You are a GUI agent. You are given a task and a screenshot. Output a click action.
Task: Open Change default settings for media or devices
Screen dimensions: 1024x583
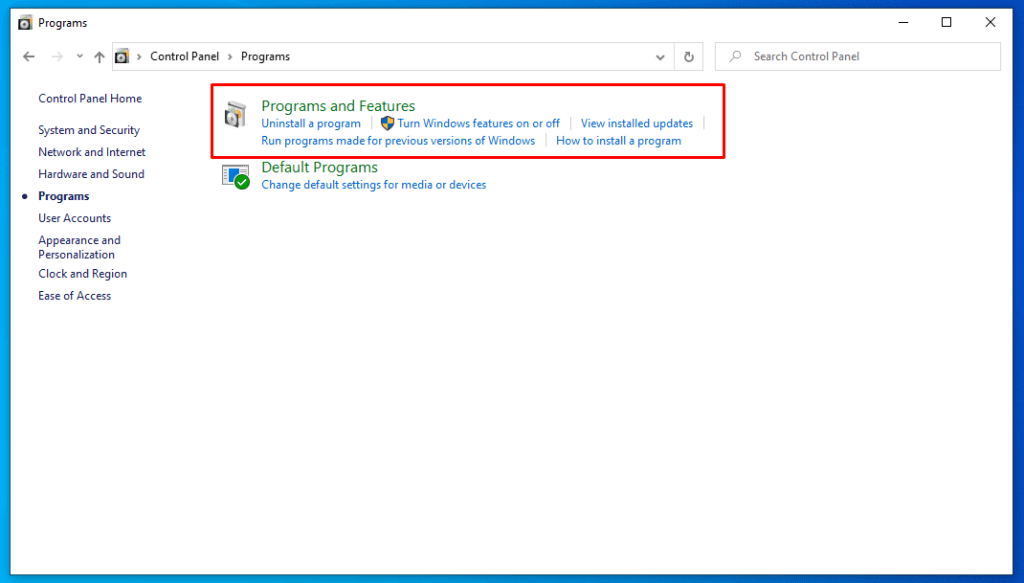coord(374,185)
